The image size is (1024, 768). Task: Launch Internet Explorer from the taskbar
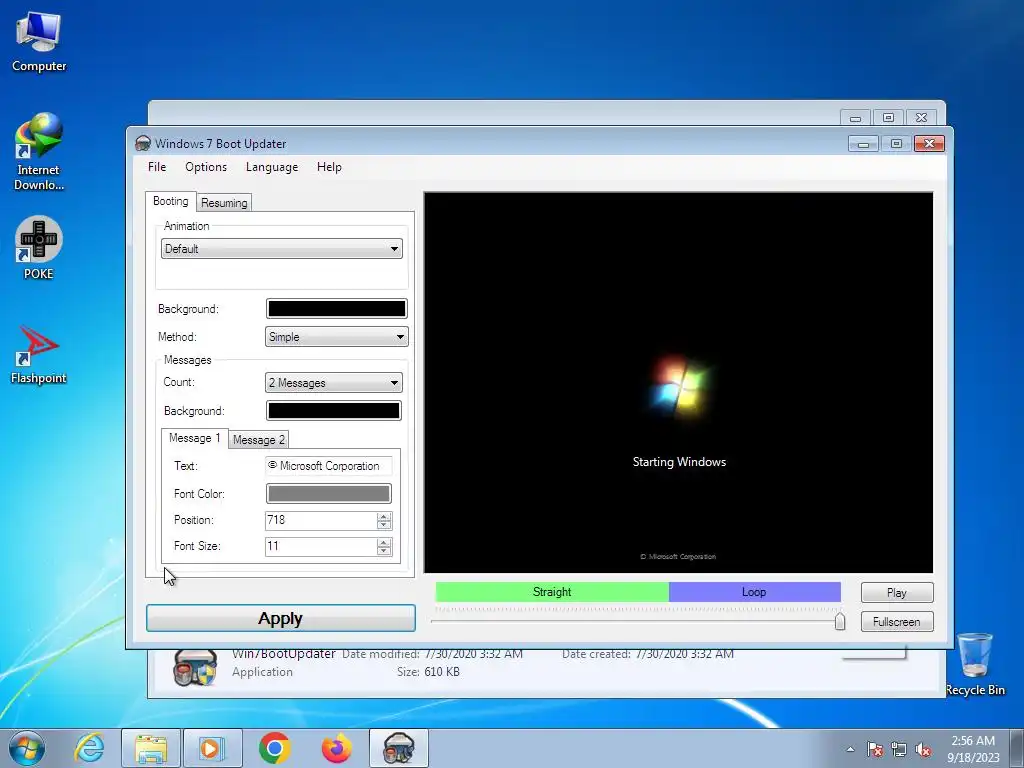point(89,748)
